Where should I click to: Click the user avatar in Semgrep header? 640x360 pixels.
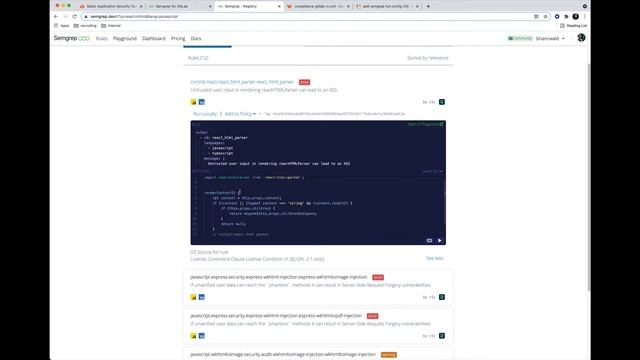581,38
